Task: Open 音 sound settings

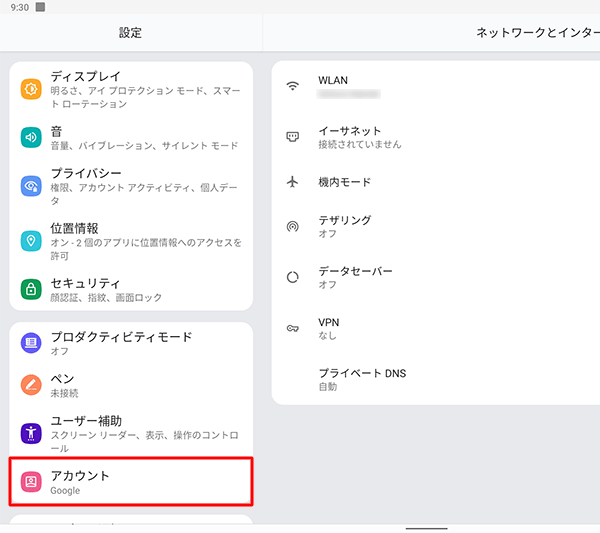Action: (131, 137)
